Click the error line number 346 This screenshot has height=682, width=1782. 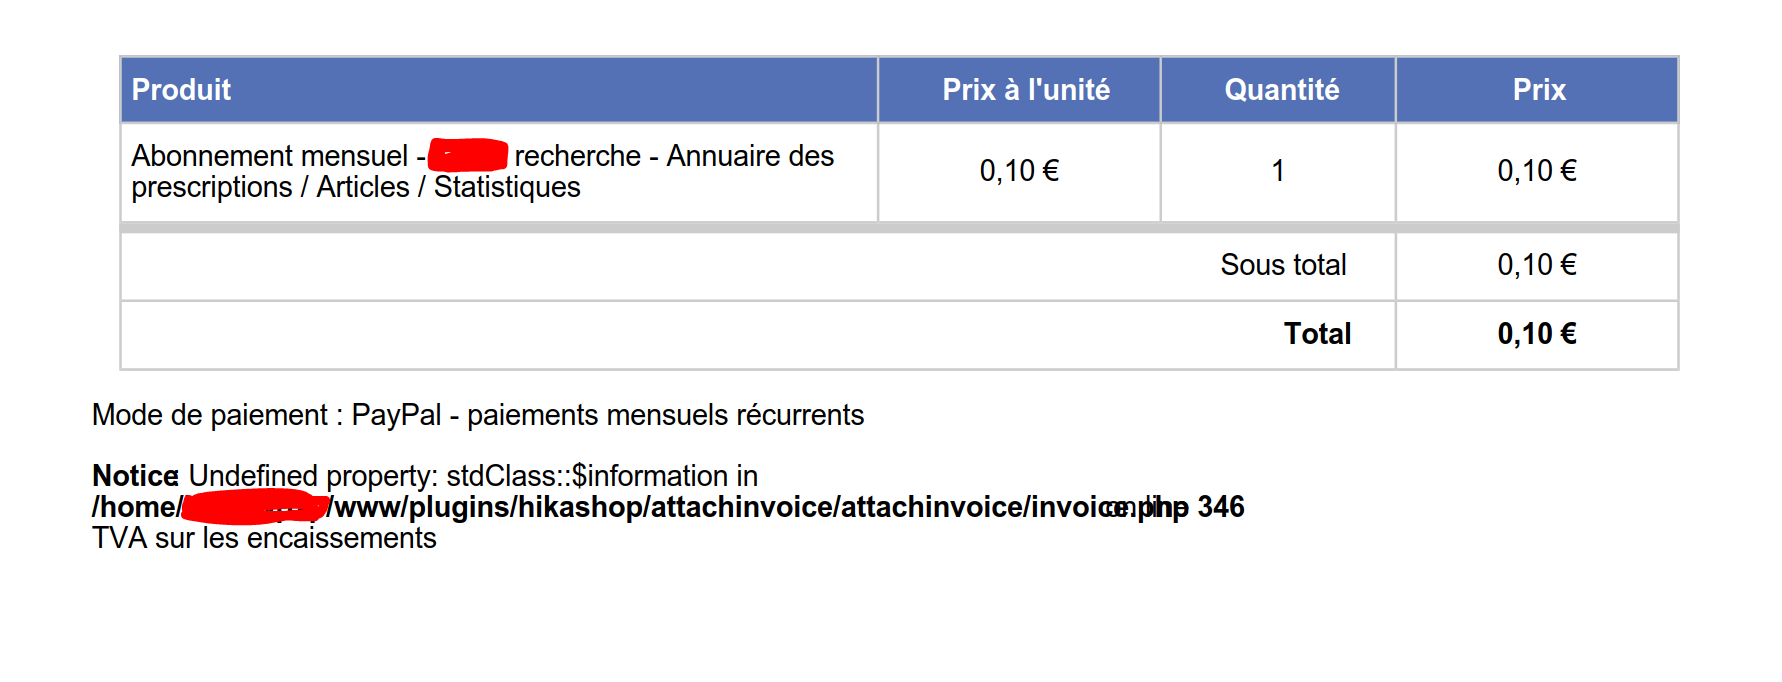[x=1220, y=507]
